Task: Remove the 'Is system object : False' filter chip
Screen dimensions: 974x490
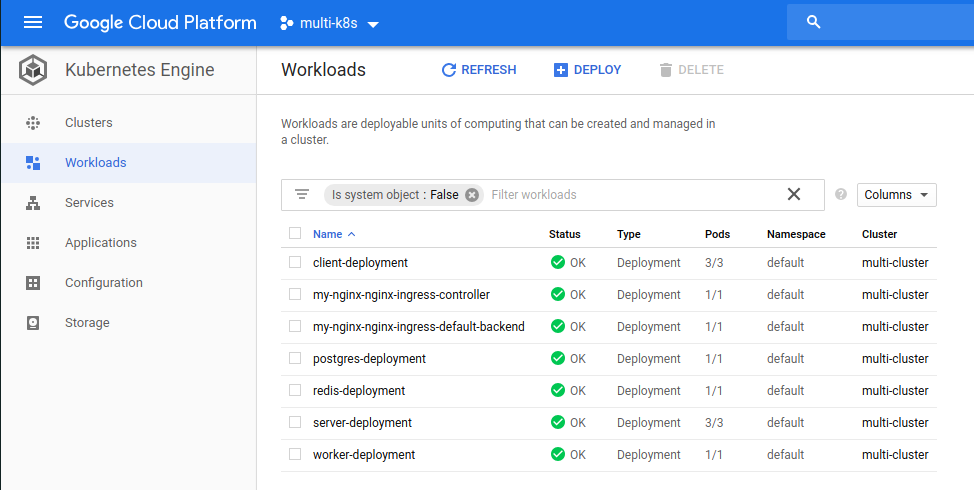Action: [472, 195]
